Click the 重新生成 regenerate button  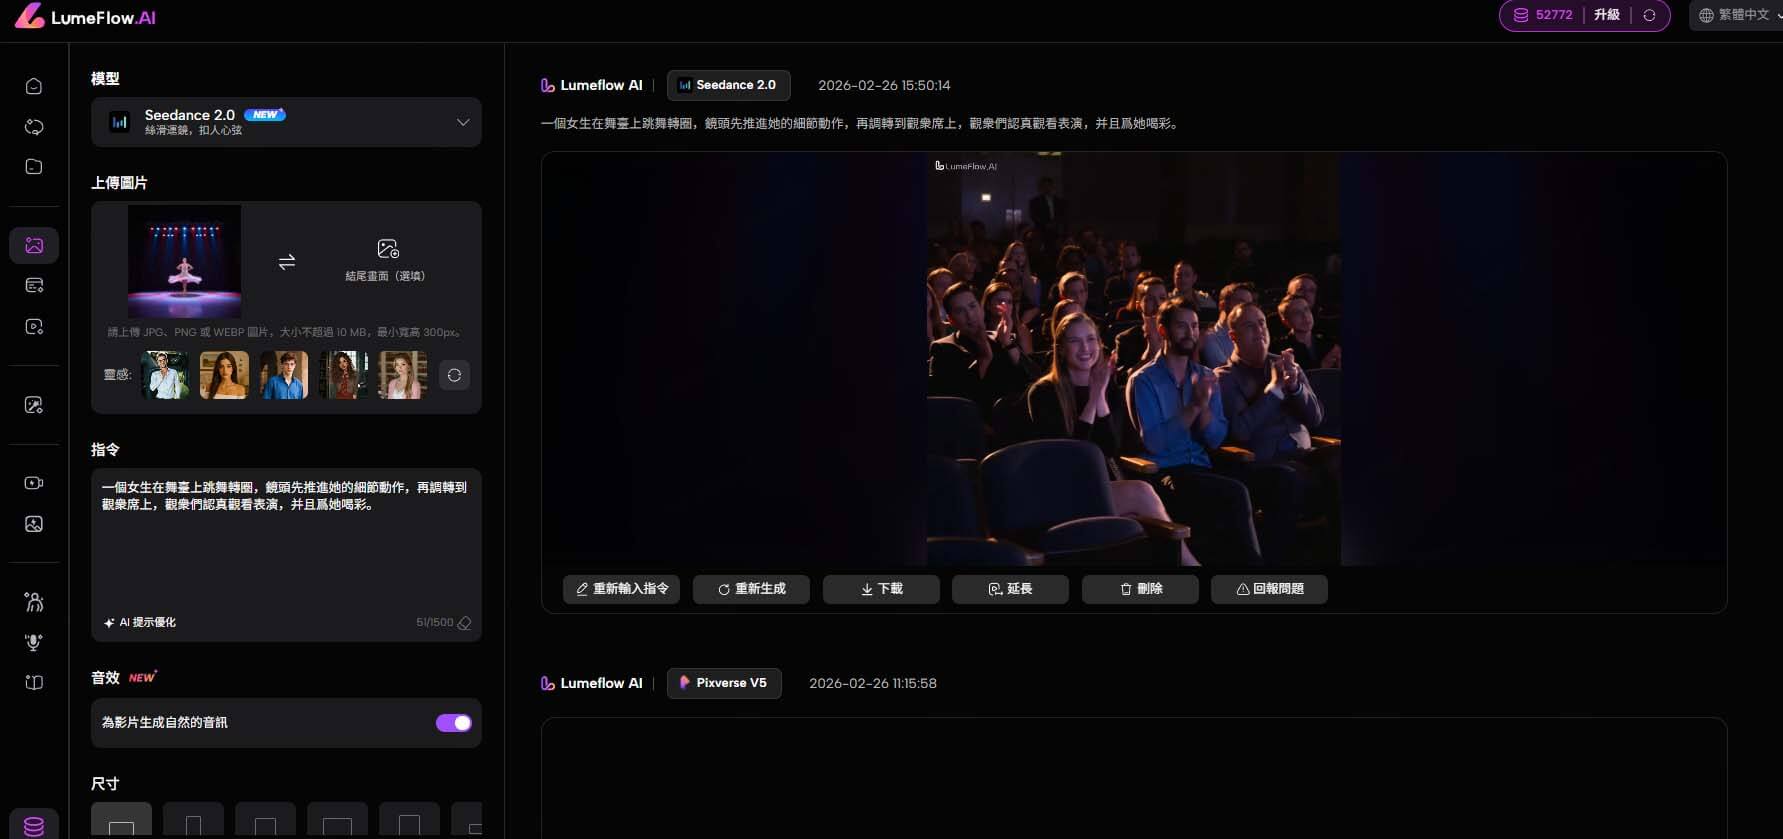tap(751, 589)
